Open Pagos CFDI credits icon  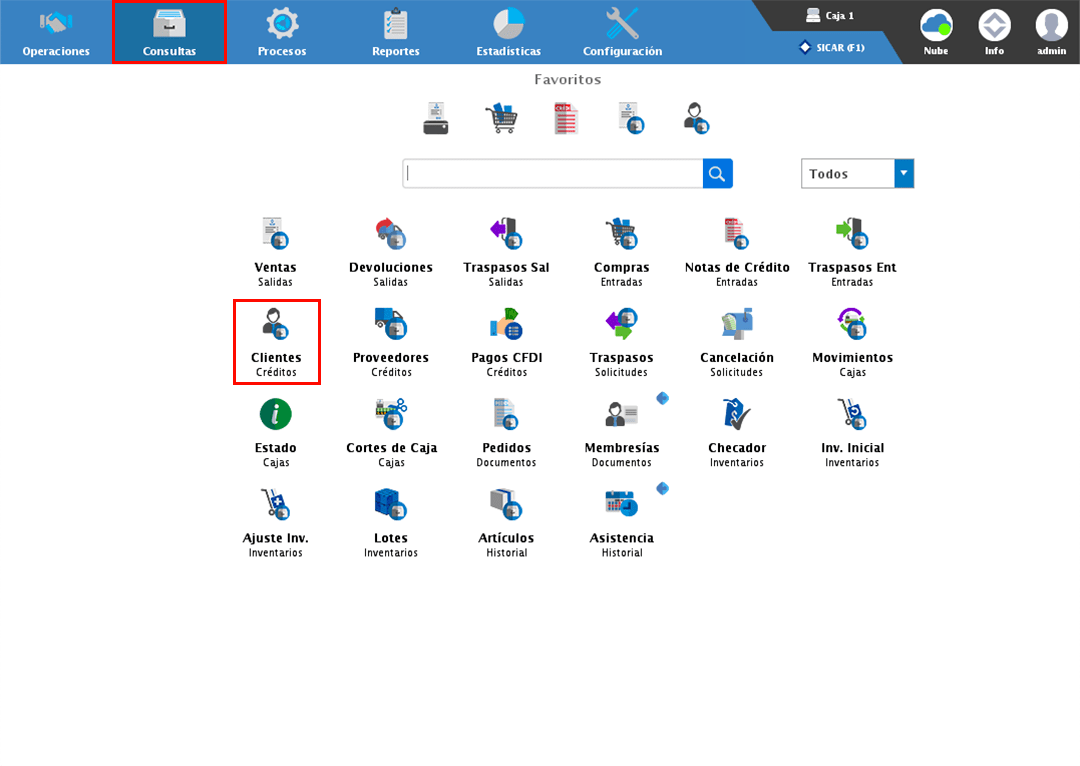click(x=506, y=324)
